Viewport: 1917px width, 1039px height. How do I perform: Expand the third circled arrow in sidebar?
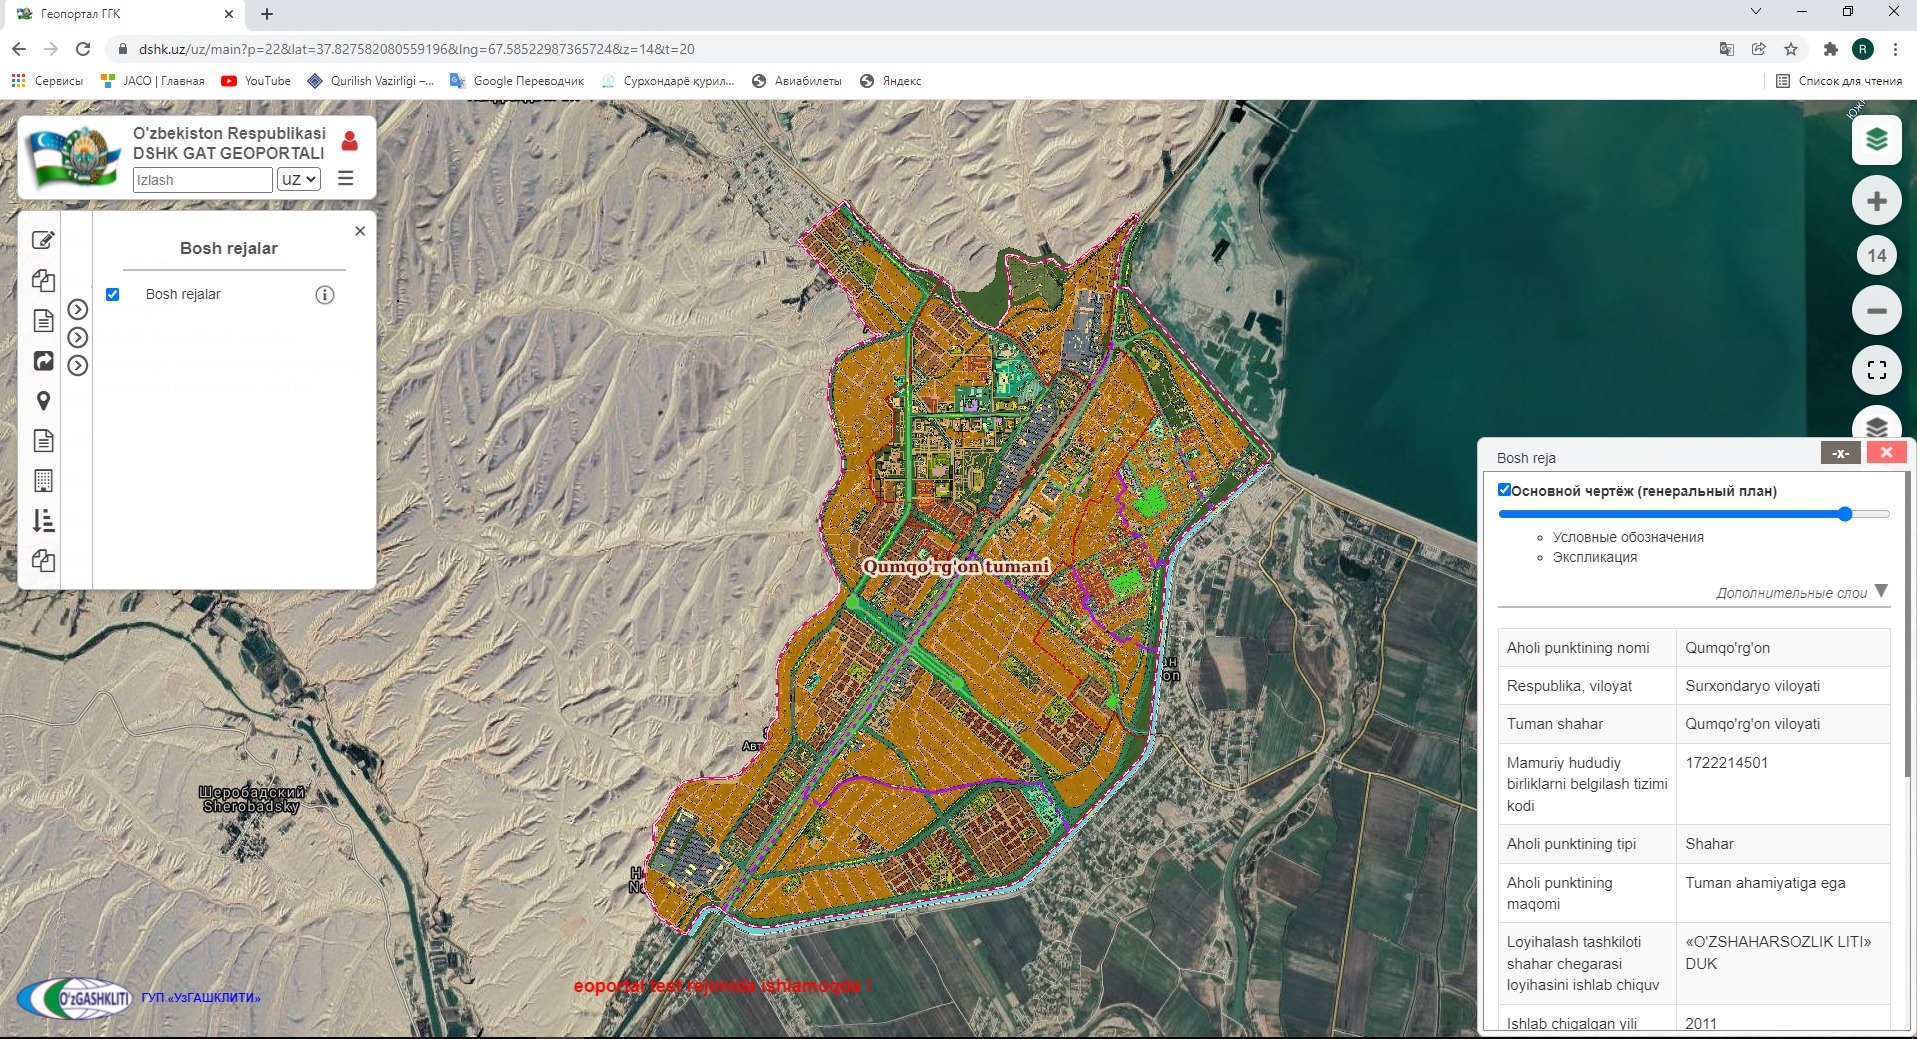[x=78, y=366]
